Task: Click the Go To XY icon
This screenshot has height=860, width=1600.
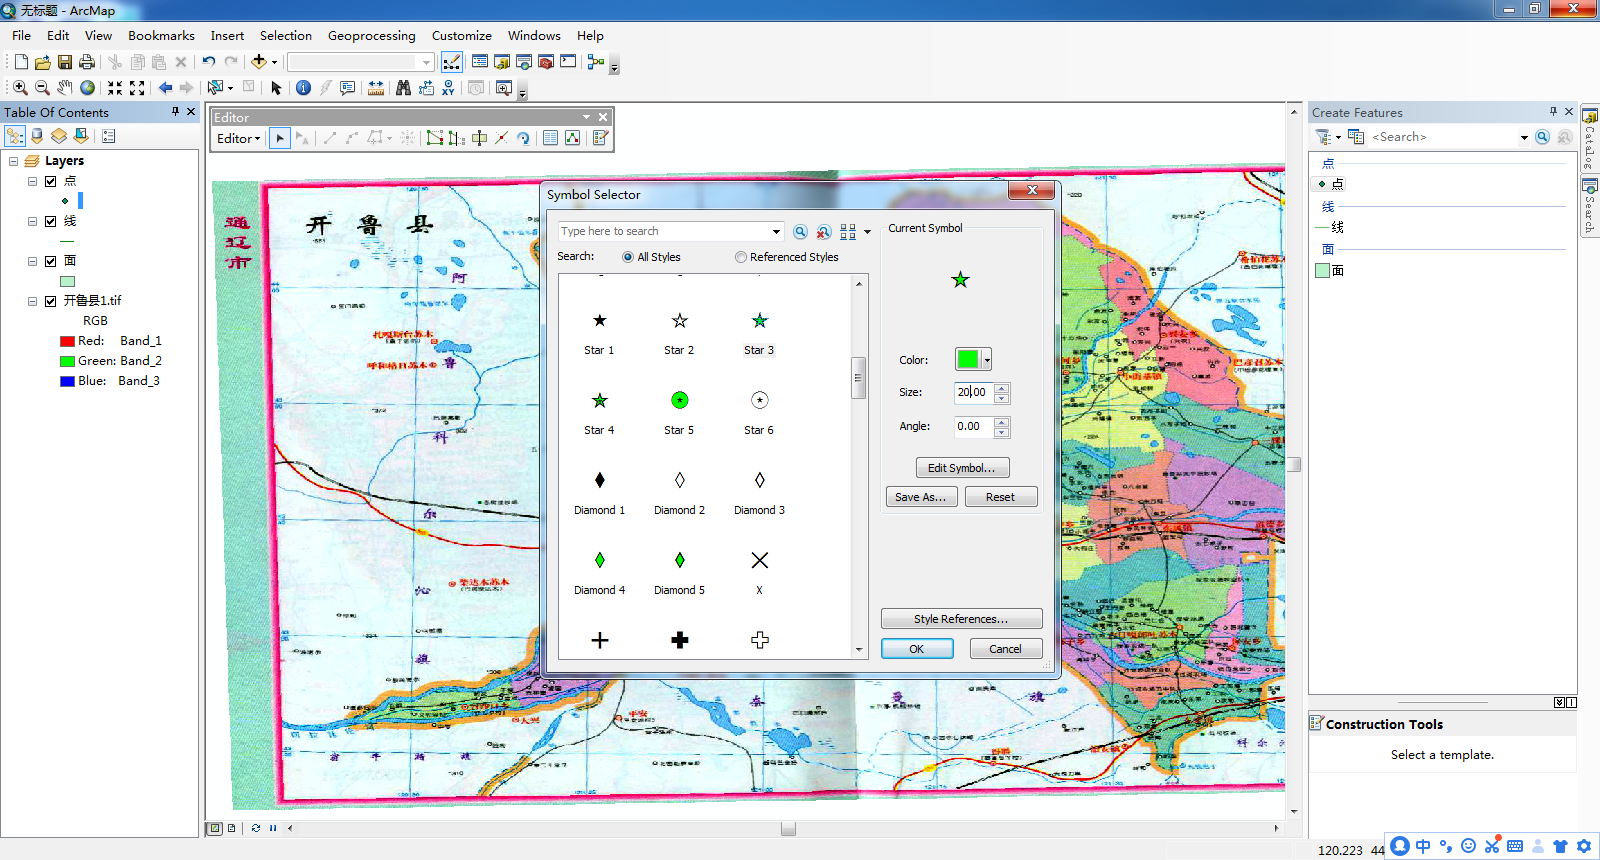Action: click(x=448, y=88)
